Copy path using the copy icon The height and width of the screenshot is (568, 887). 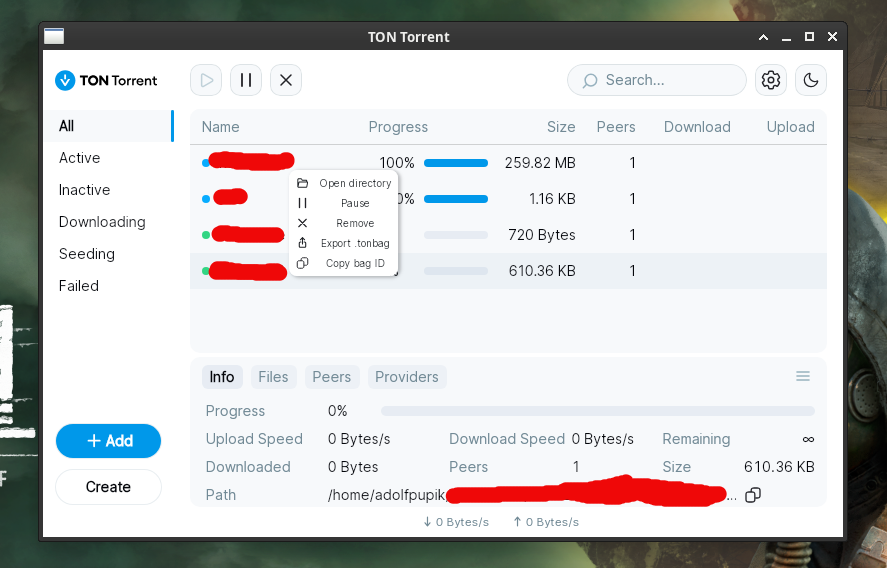click(x=754, y=495)
